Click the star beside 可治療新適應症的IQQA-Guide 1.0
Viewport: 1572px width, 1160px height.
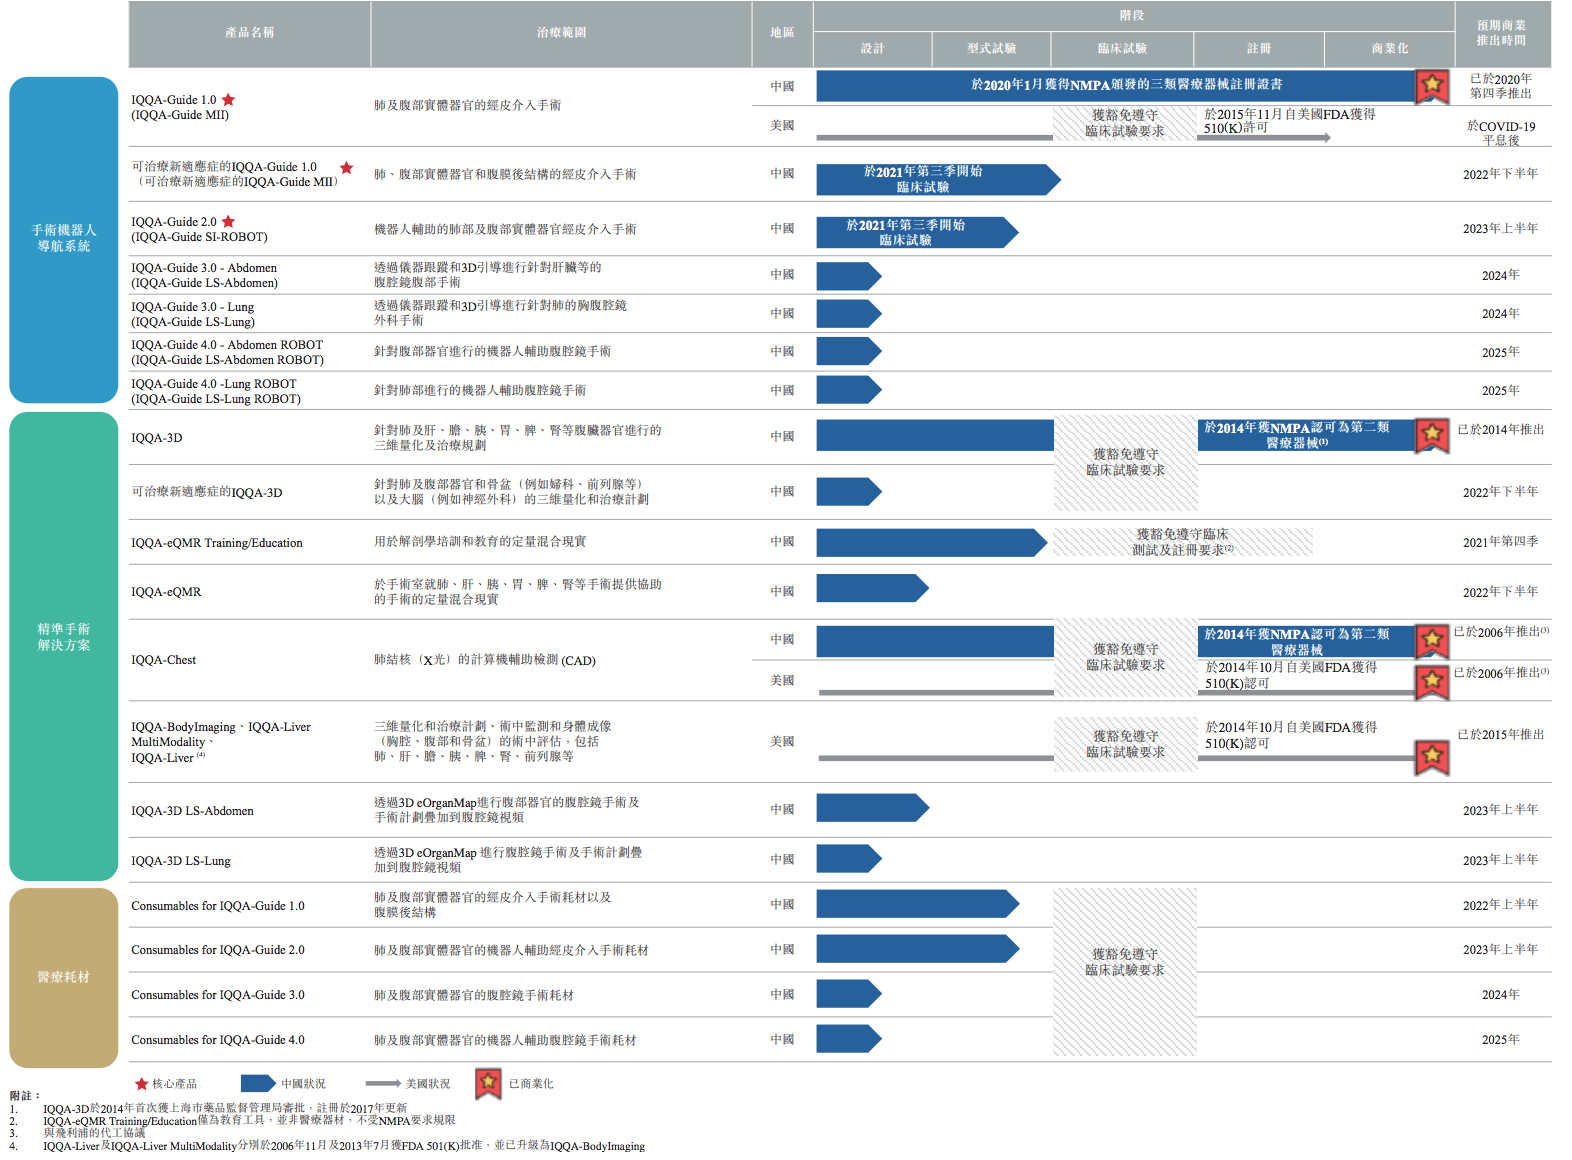346,168
